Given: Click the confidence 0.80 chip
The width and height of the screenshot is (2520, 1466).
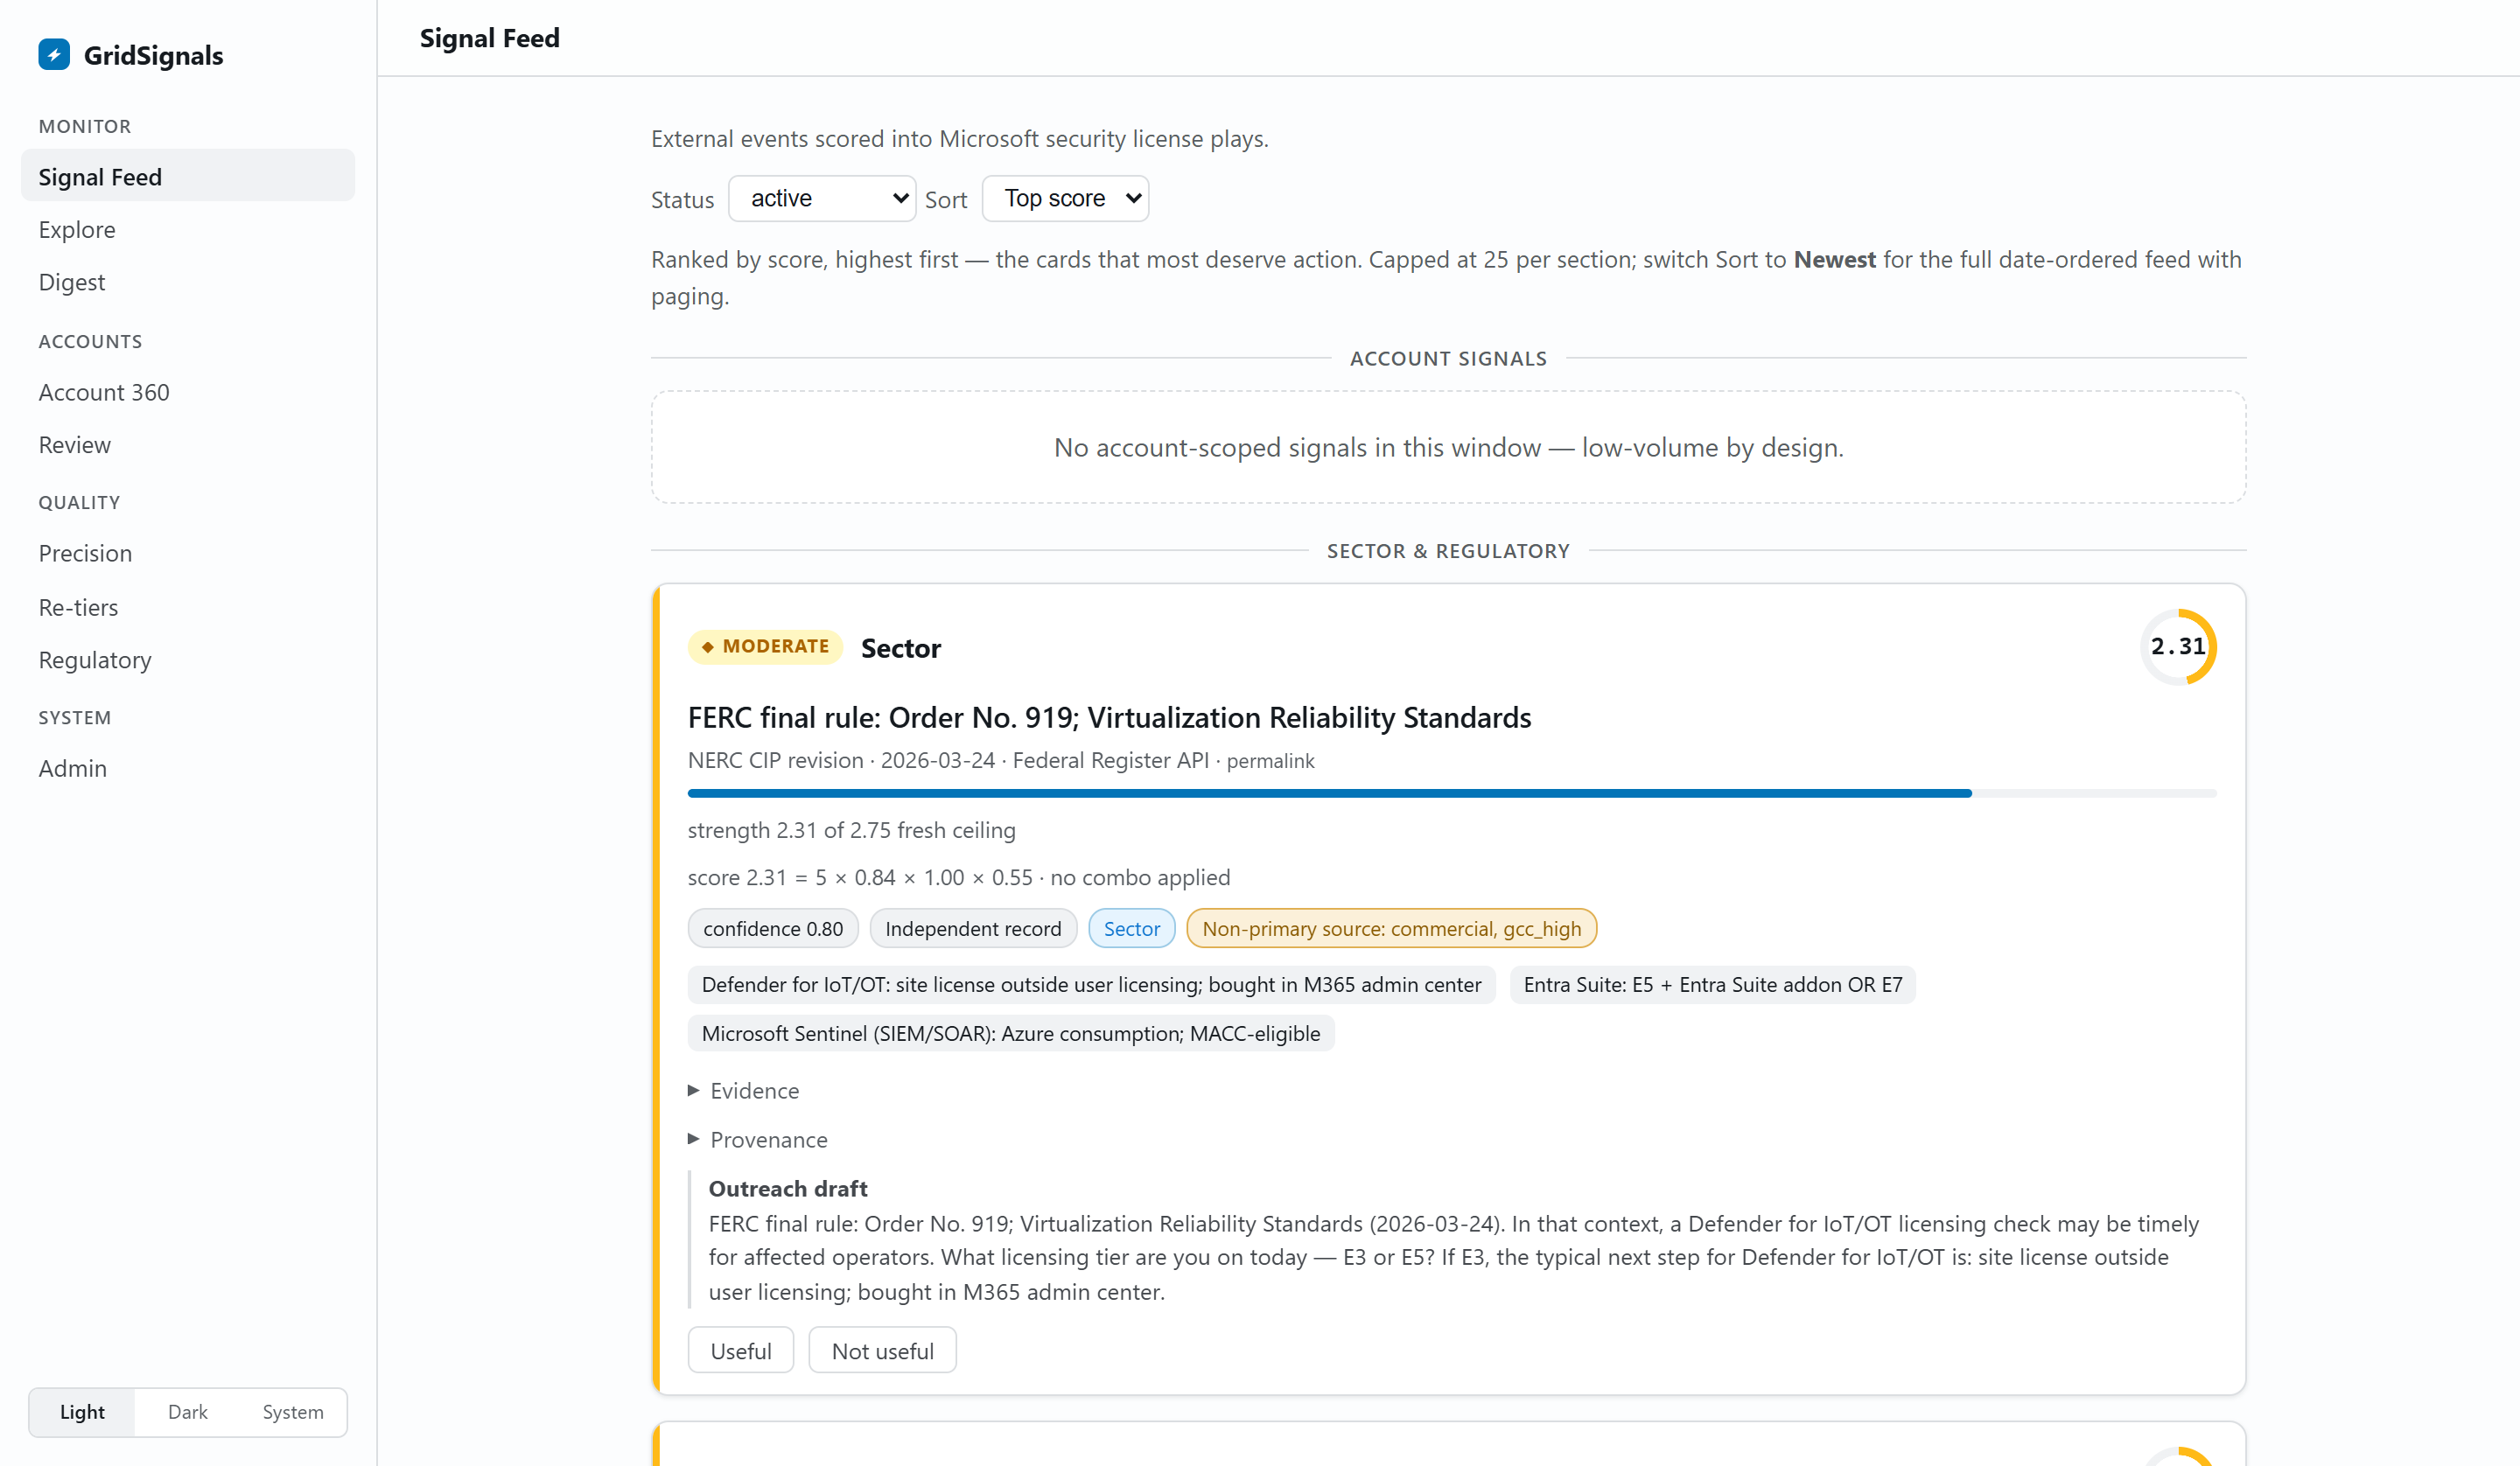Looking at the screenshot, I should click(x=773, y=929).
